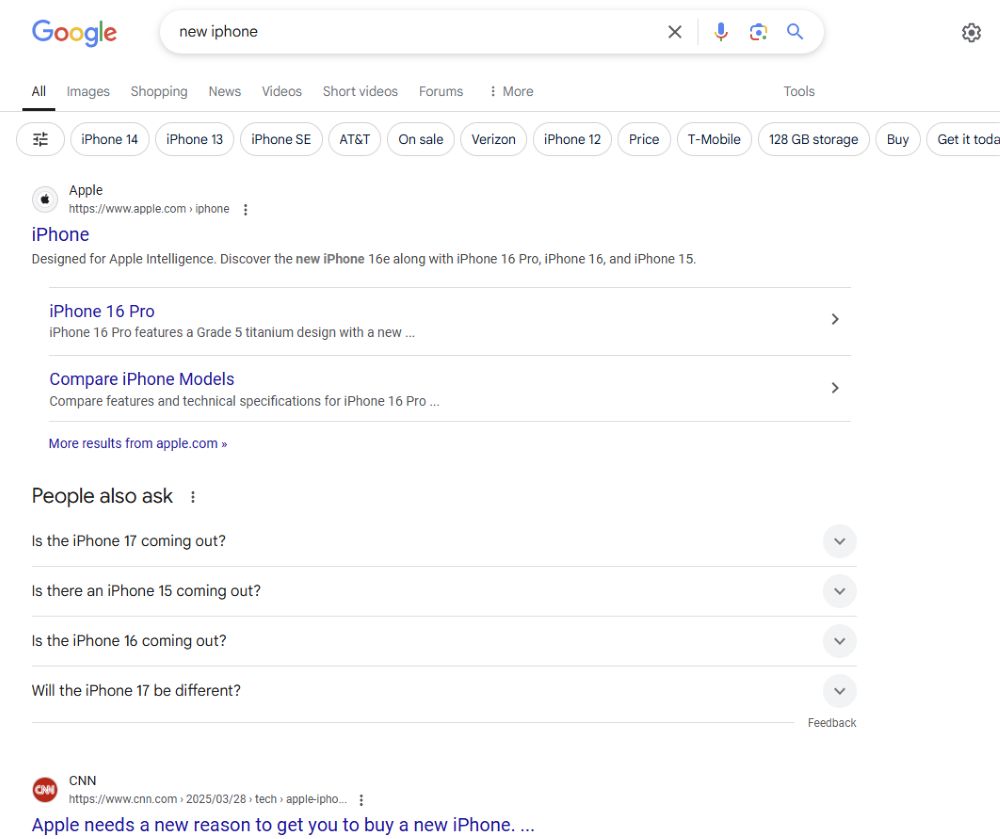Viewport: 1000px width, 839px height.
Task: Switch to the Short videos tab
Action: click(360, 91)
